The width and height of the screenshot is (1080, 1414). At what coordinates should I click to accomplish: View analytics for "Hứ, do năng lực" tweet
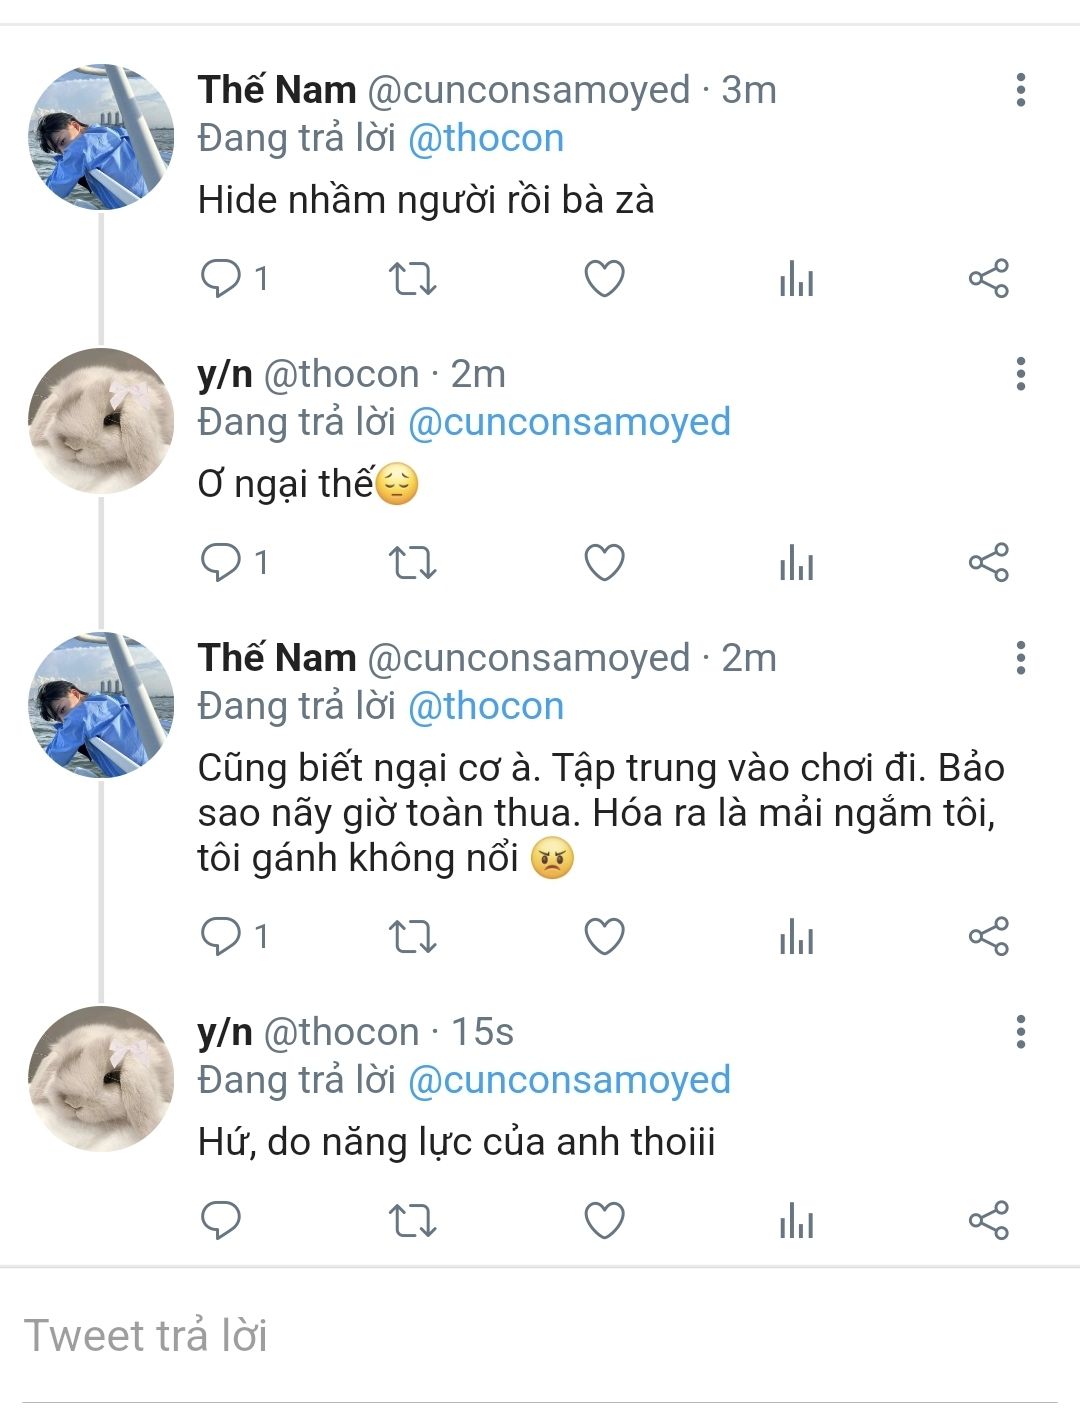(796, 1220)
